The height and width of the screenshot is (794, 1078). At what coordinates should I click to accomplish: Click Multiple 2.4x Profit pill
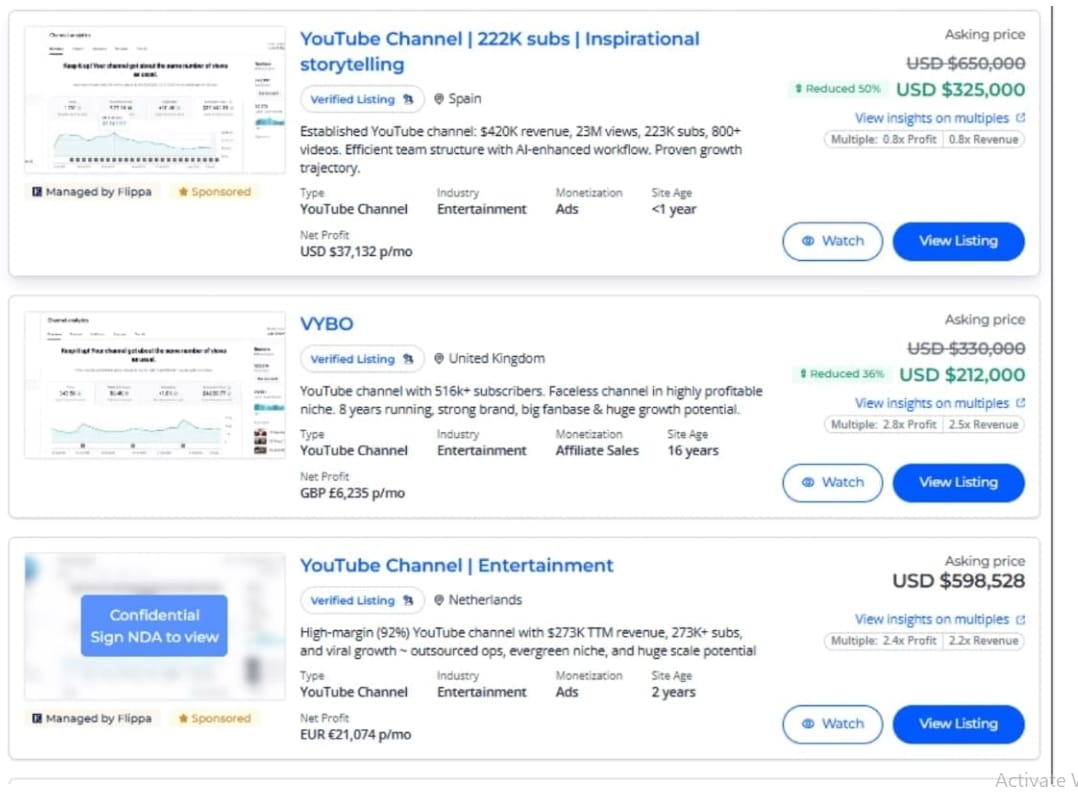pyautogui.click(x=883, y=641)
